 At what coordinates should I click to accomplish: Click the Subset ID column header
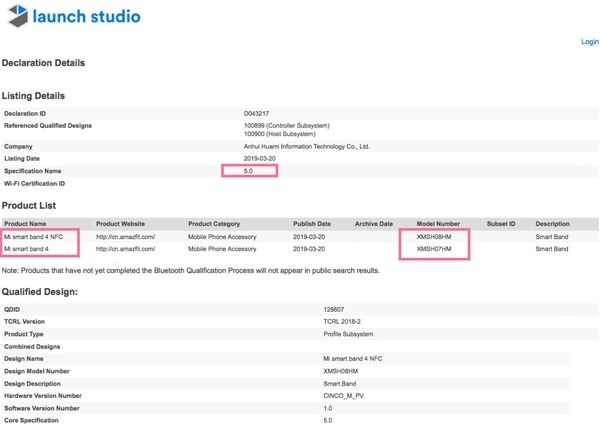click(x=500, y=223)
